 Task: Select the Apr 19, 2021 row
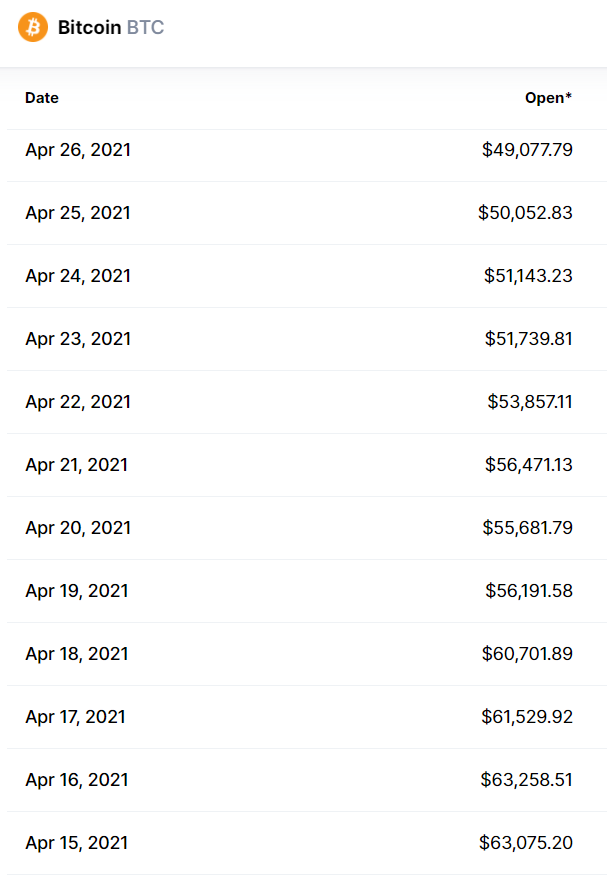(307, 591)
